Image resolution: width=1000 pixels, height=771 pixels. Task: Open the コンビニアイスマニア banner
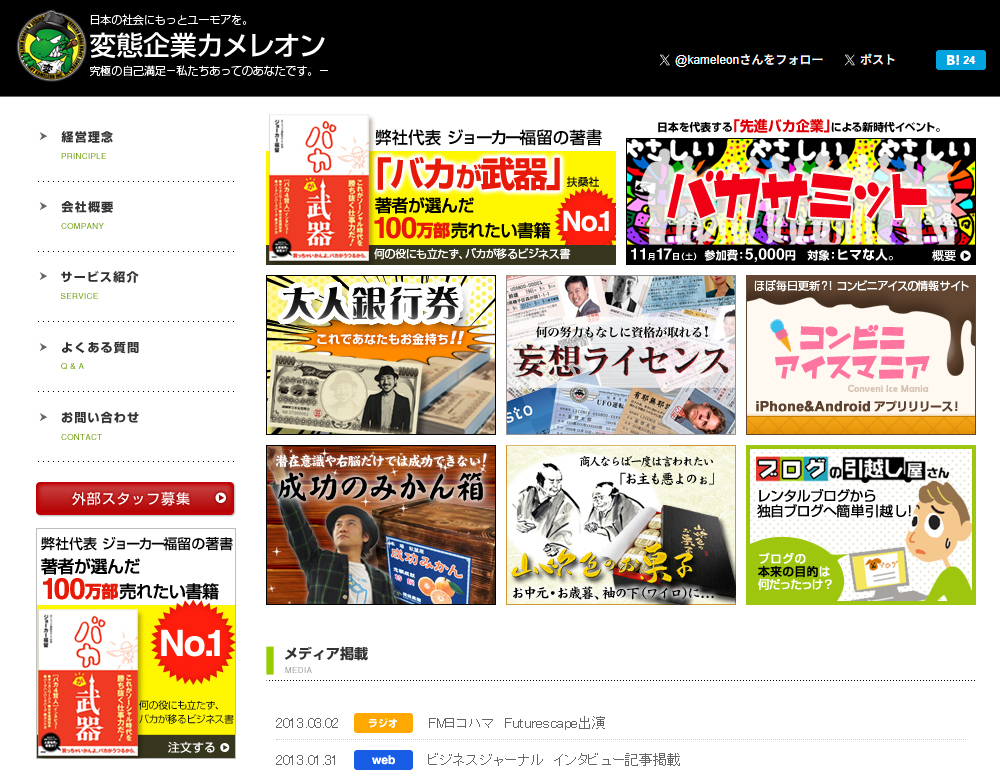(x=860, y=355)
